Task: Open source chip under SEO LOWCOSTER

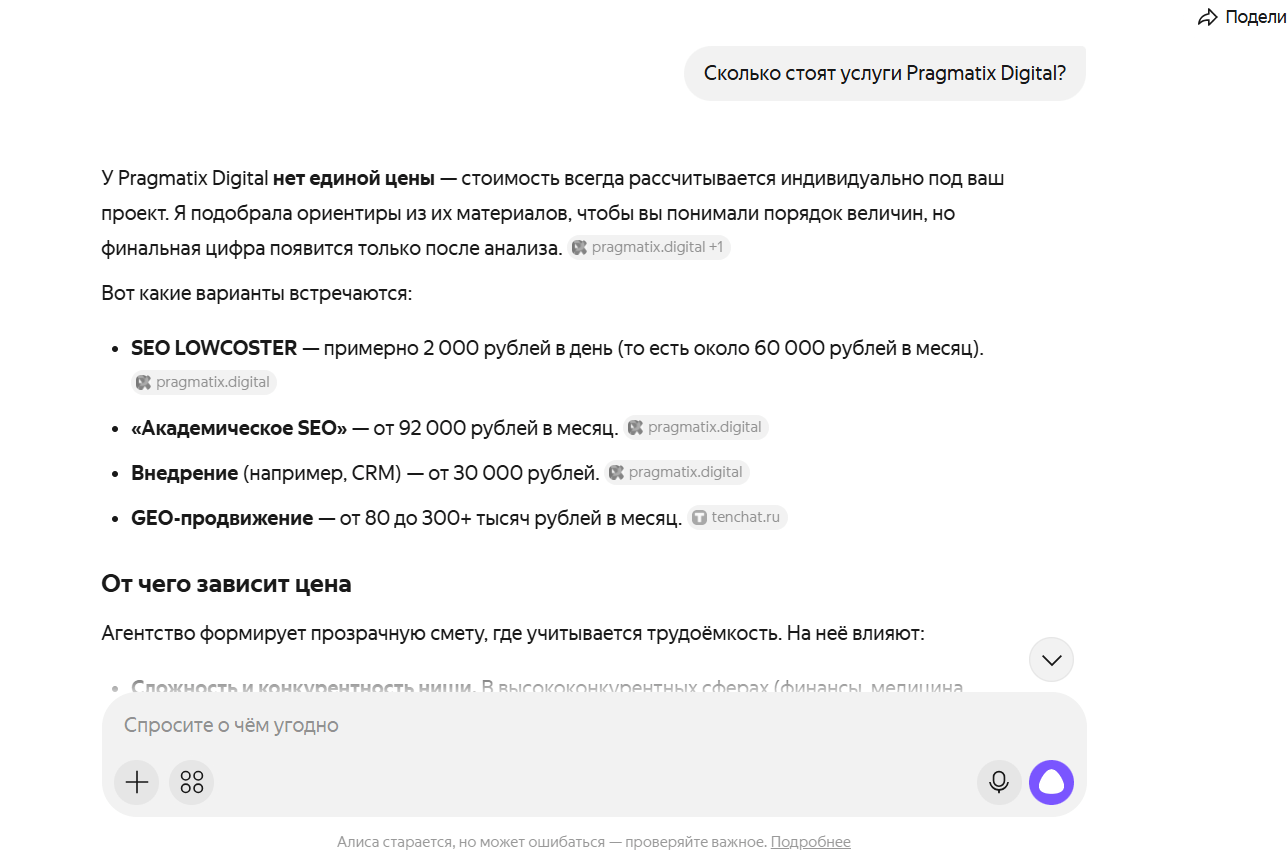Action: pos(204,382)
